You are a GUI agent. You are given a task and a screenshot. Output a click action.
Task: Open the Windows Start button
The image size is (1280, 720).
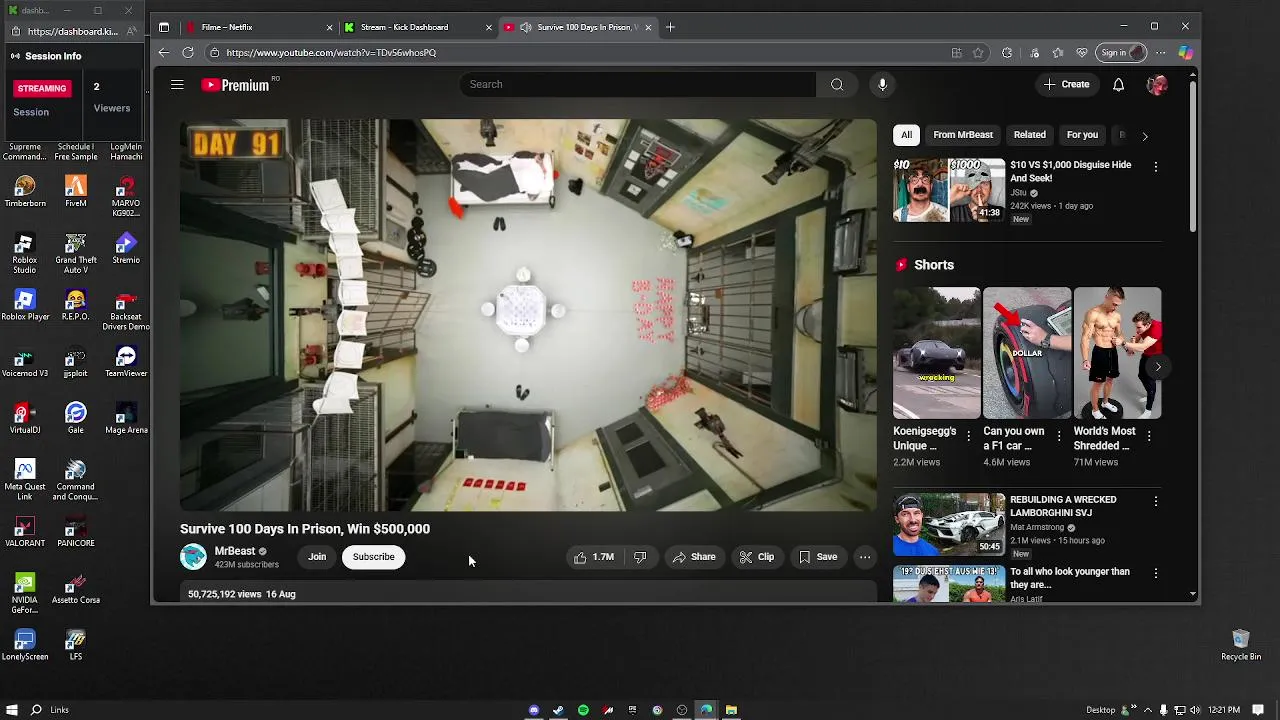12,710
